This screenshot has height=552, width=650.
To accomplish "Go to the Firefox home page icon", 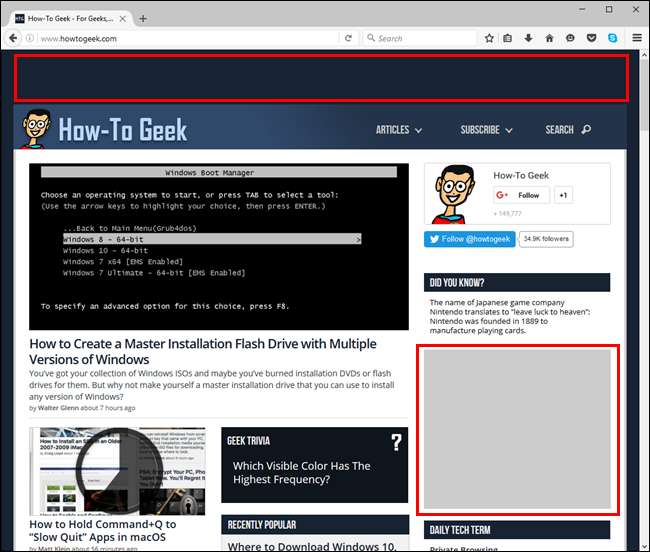I will click(x=548, y=38).
